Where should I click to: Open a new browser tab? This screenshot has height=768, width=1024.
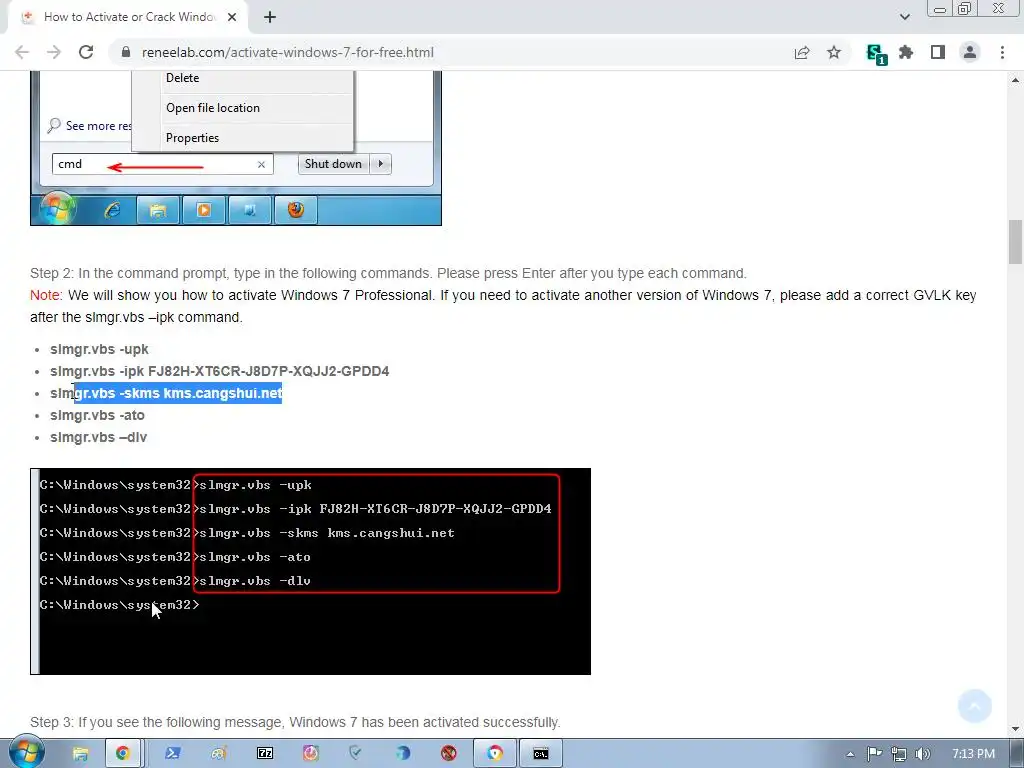point(270,18)
